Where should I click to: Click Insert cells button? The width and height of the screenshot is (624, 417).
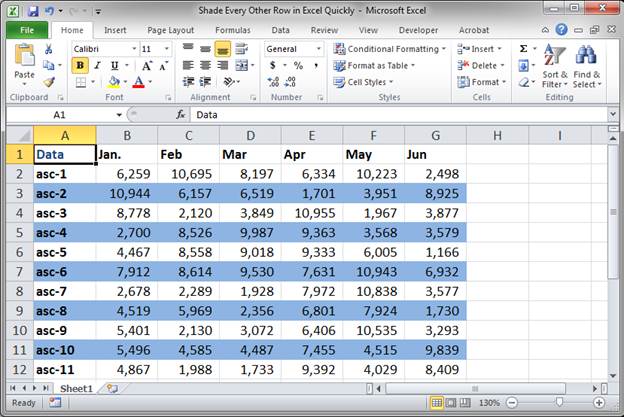479,49
